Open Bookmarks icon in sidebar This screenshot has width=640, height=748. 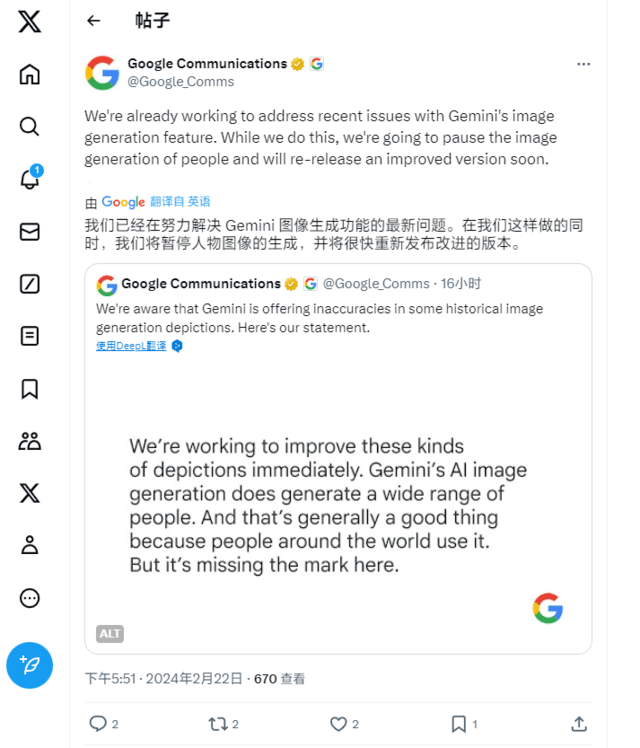point(30,388)
